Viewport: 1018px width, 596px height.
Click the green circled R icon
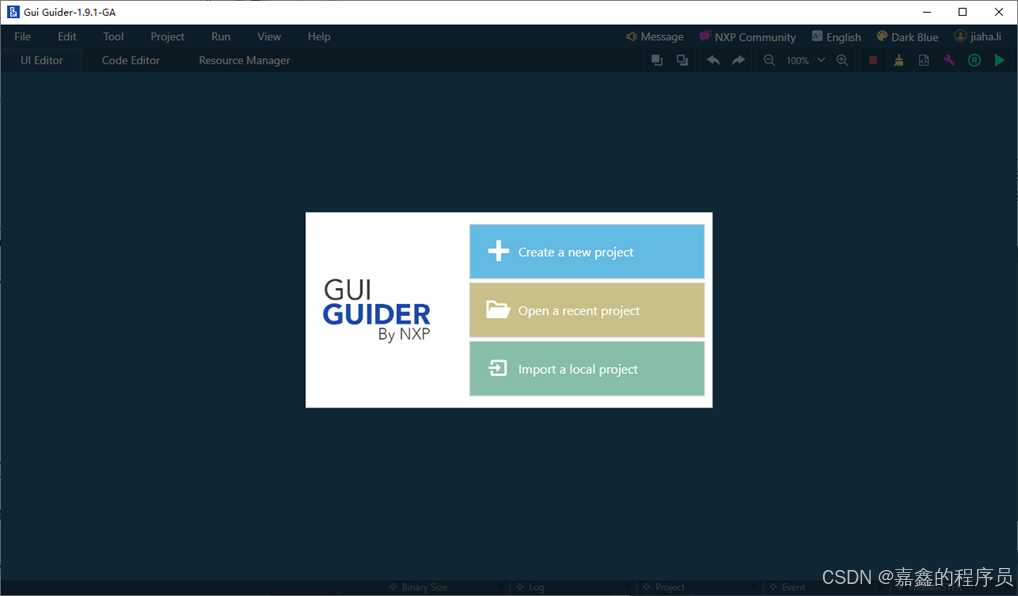tap(975, 60)
